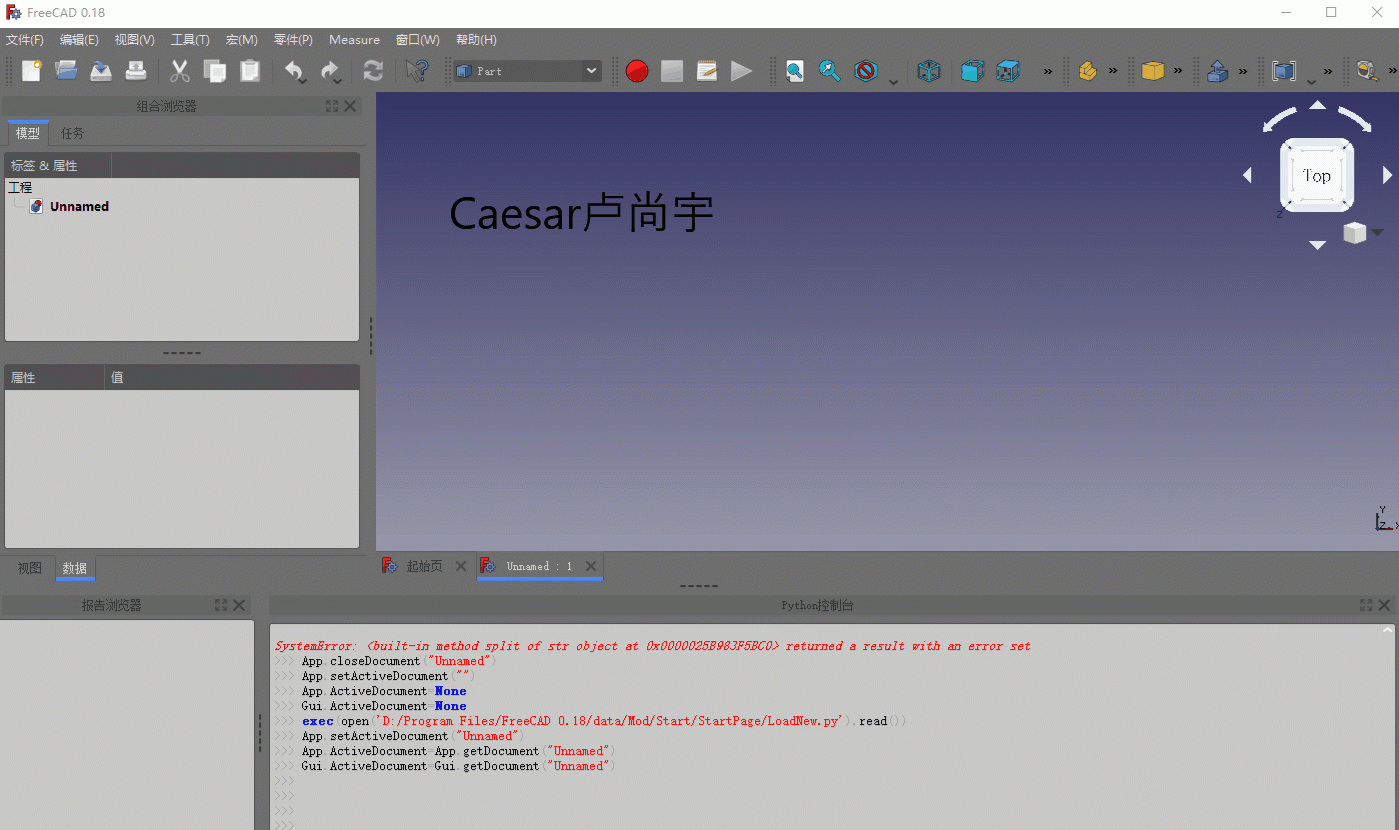This screenshot has height=830, width=1399.
Task: Fit selection in view
Action: tap(830, 71)
